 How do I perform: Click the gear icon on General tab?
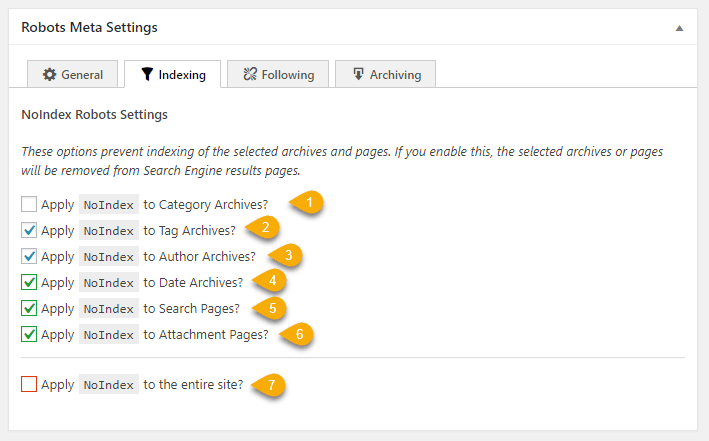pos(49,75)
